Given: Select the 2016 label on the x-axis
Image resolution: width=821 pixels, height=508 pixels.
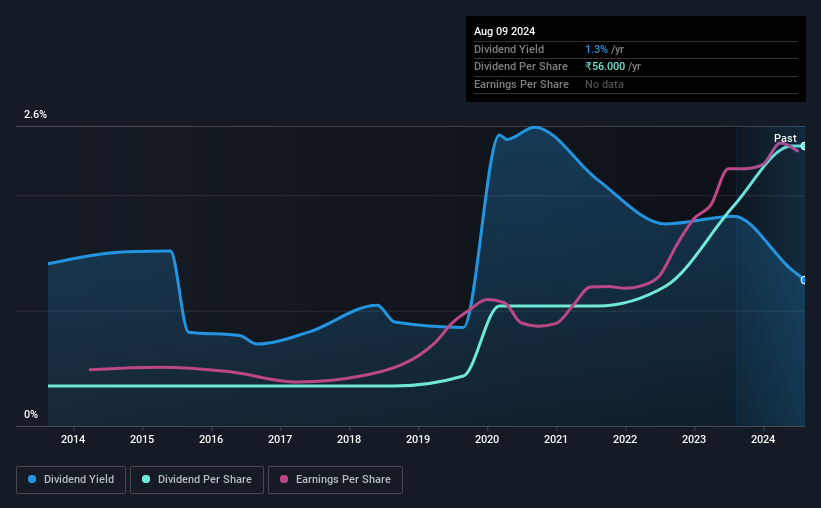Looking at the screenshot, I should (211, 439).
